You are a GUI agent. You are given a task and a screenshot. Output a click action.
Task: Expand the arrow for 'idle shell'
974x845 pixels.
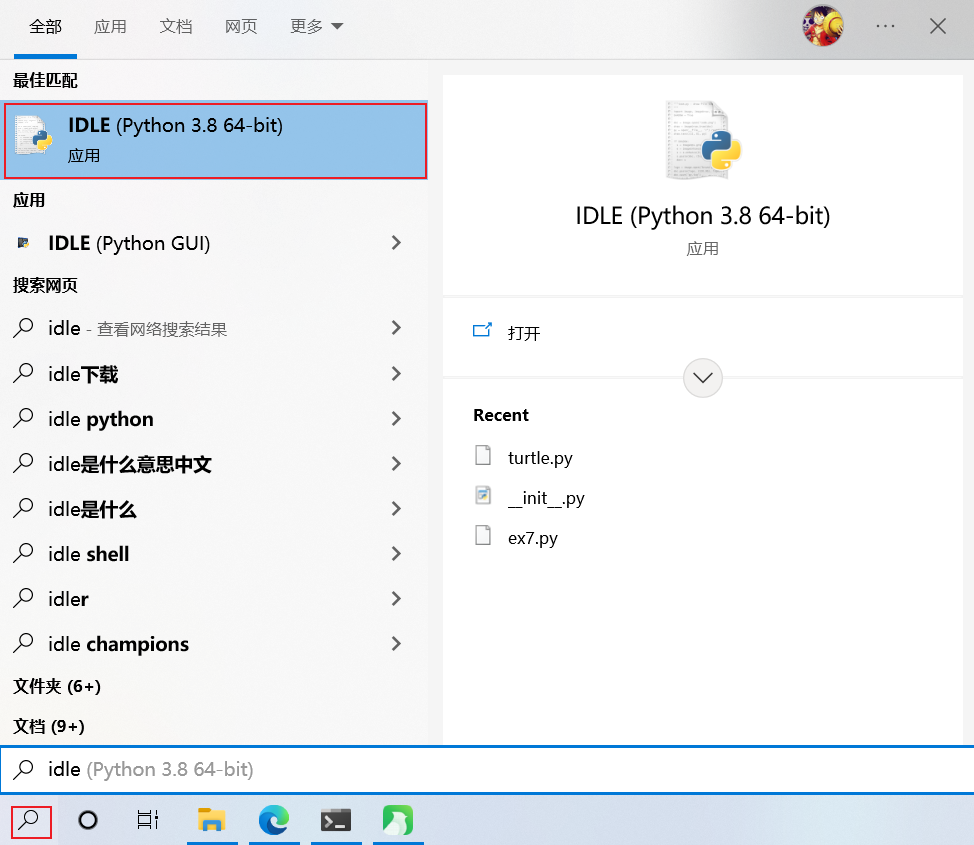tap(396, 554)
